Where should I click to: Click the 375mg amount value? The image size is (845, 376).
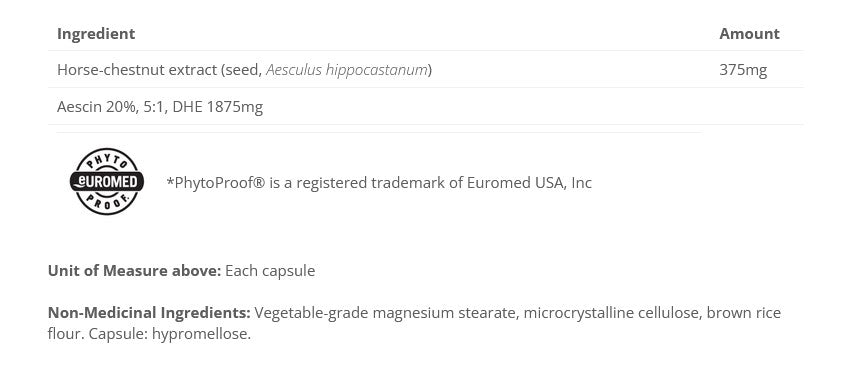tap(743, 70)
